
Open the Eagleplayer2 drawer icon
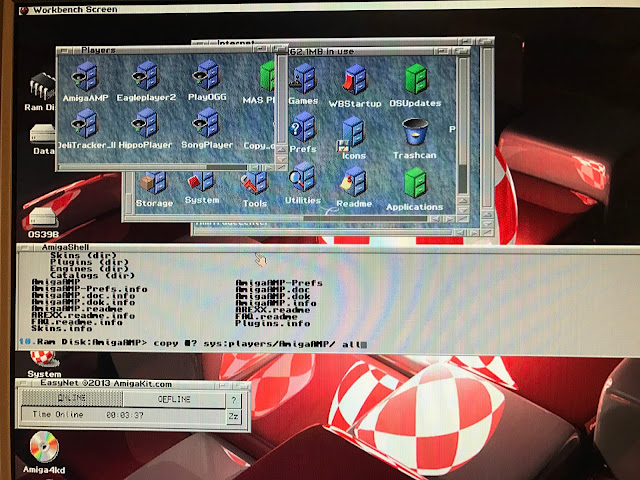tap(145, 76)
